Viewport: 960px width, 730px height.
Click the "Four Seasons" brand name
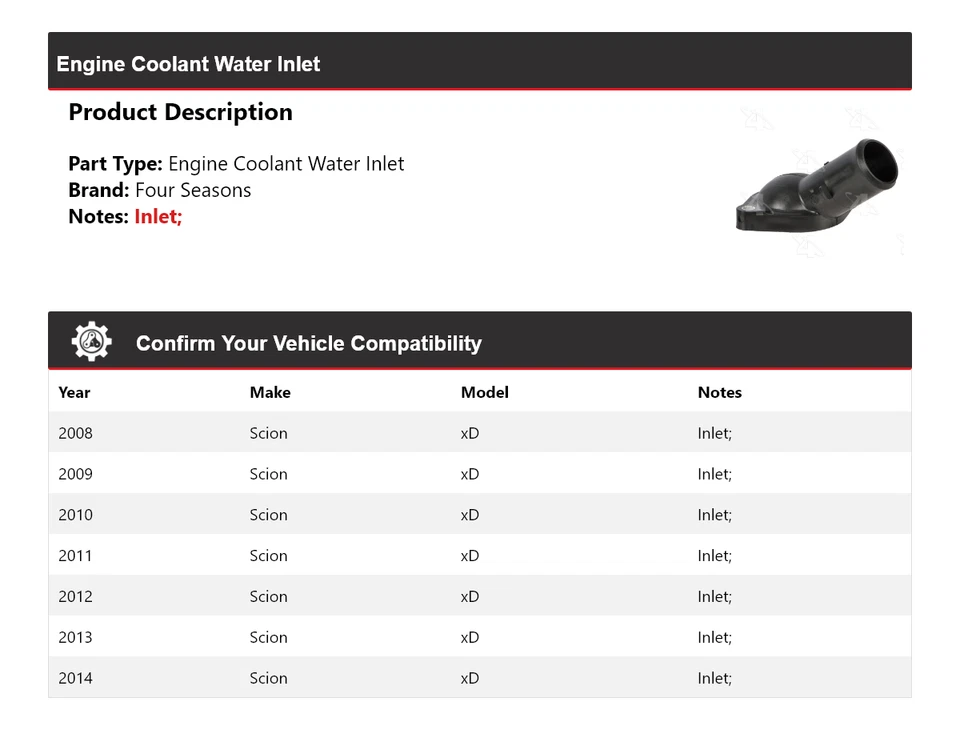[193, 190]
